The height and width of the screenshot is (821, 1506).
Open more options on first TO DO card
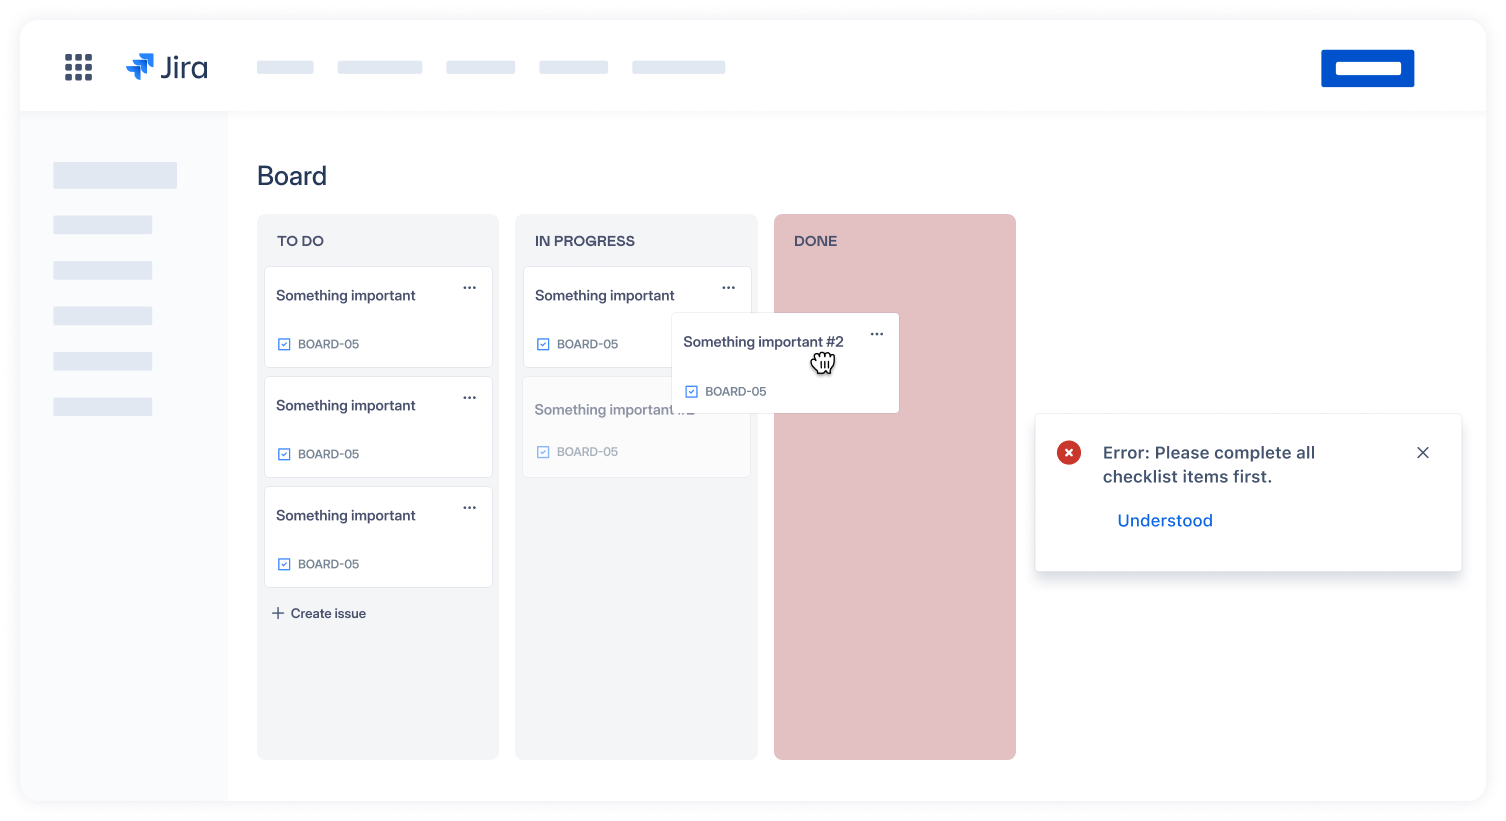coord(469,288)
